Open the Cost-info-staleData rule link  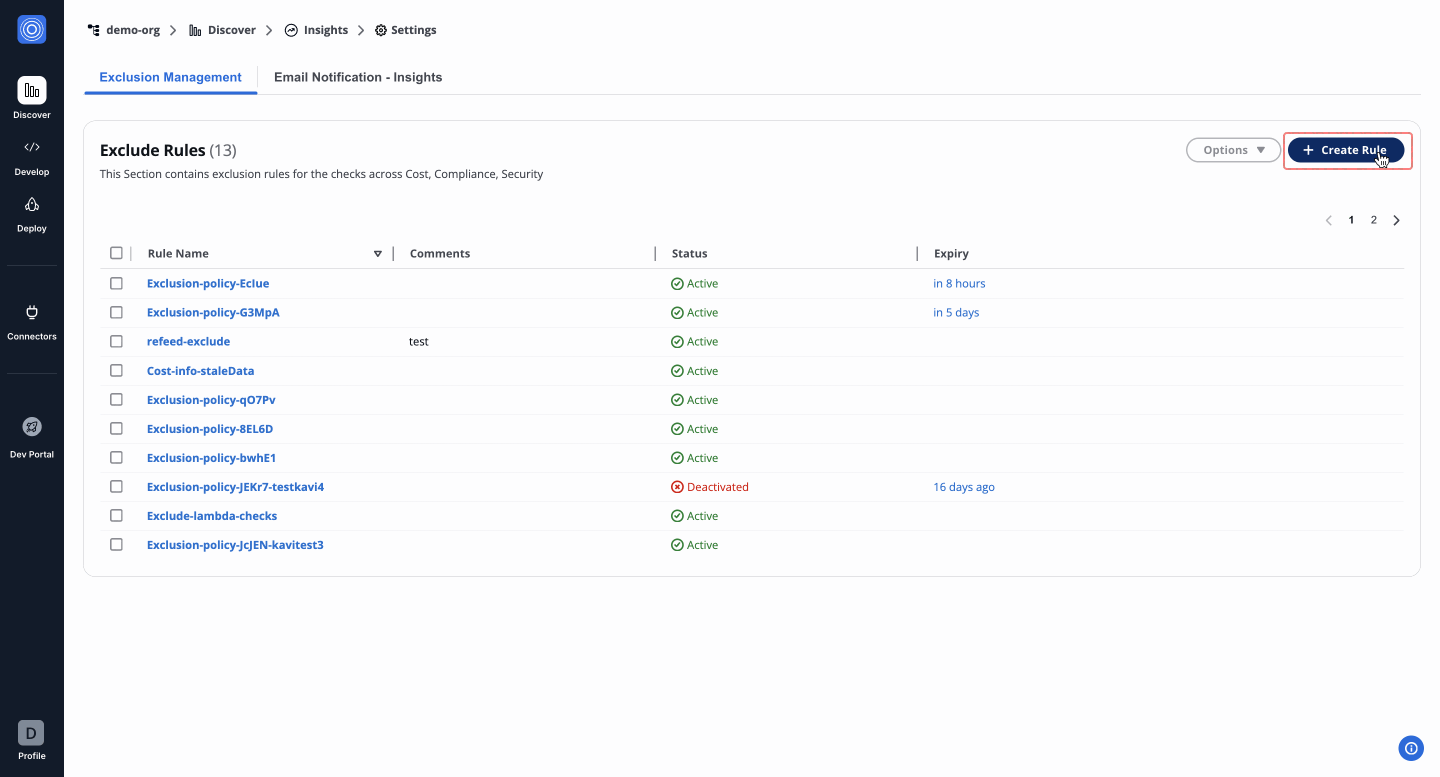click(200, 371)
